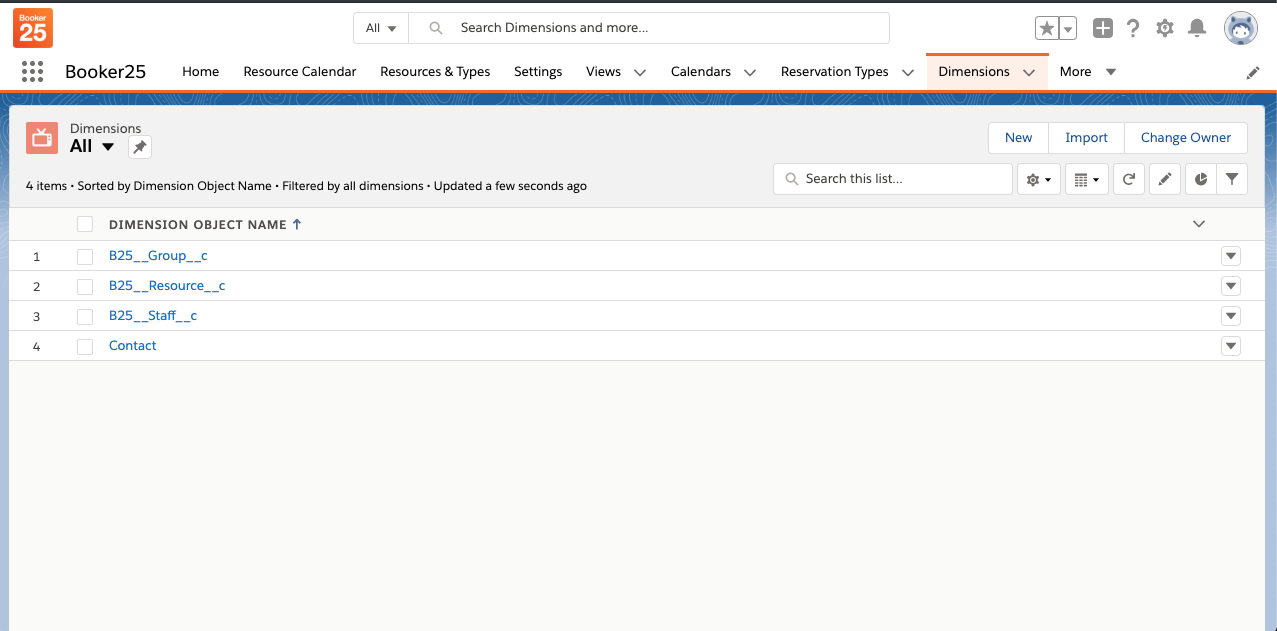The image size is (1277, 631).
Task: Select the B25__Group__c row checkbox
Action: [x=85, y=256]
